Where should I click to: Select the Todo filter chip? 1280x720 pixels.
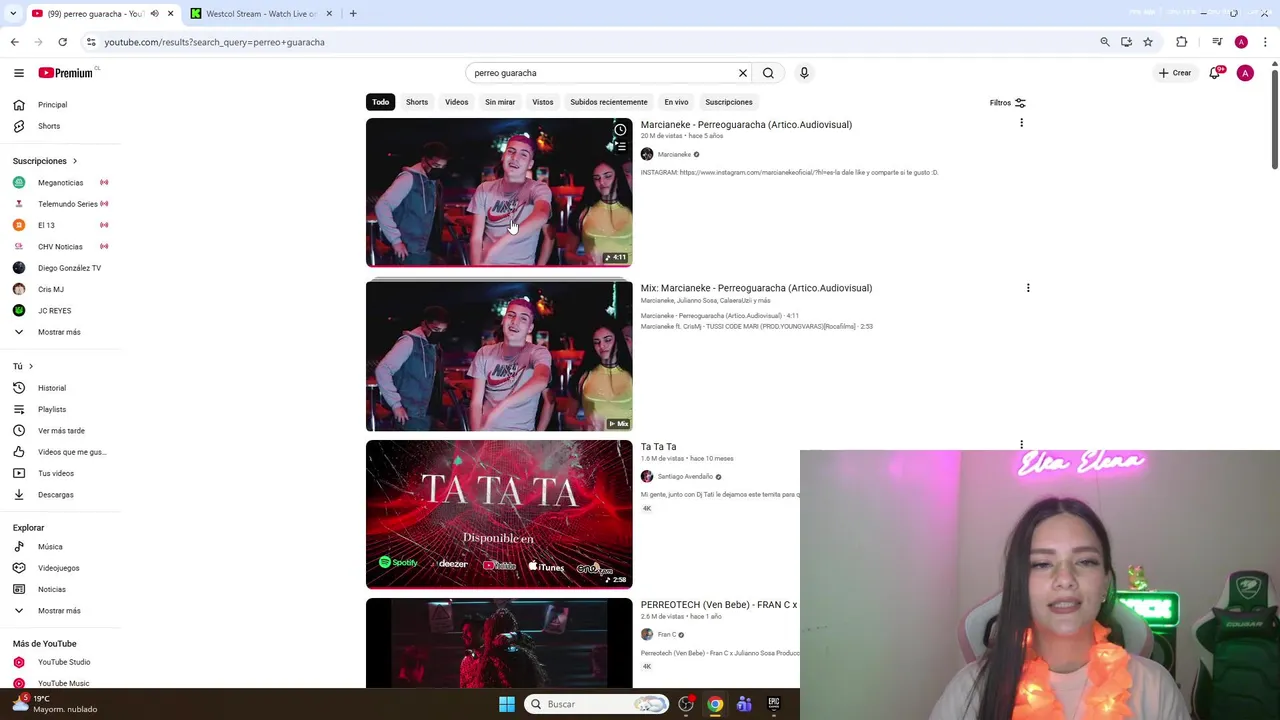(381, 102)
